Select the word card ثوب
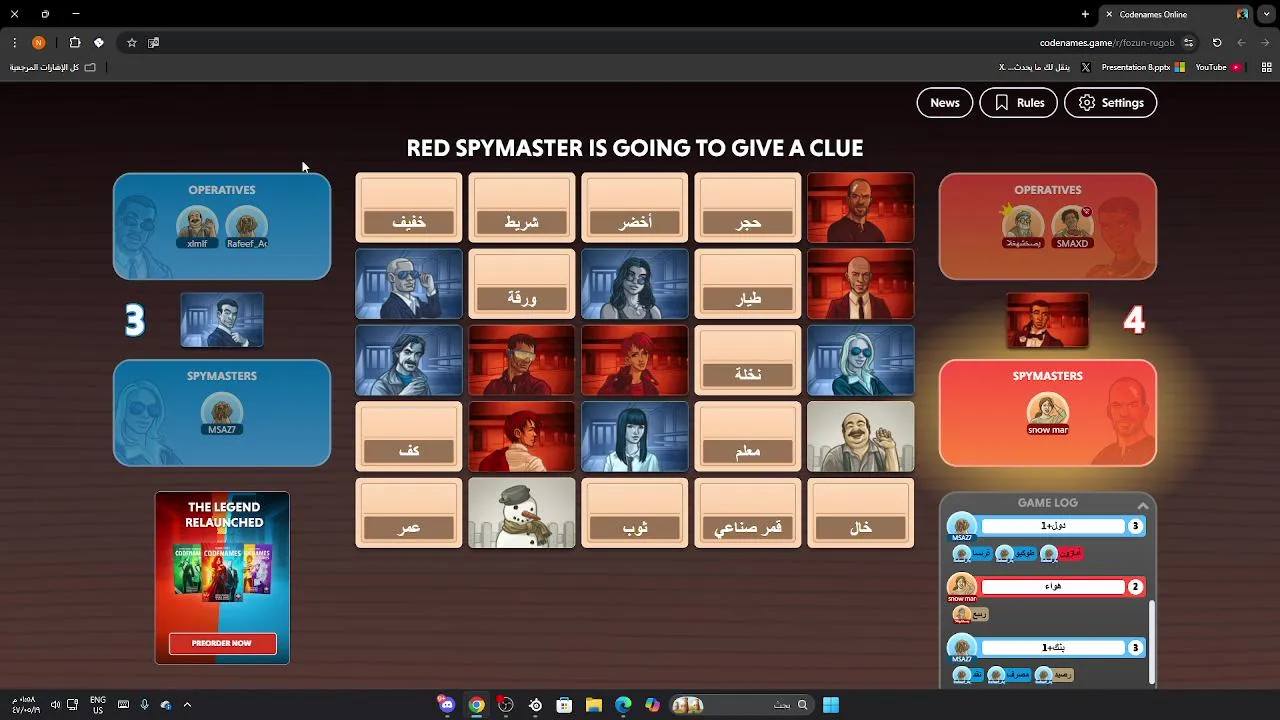The image size is (1280, 720). 634,513
